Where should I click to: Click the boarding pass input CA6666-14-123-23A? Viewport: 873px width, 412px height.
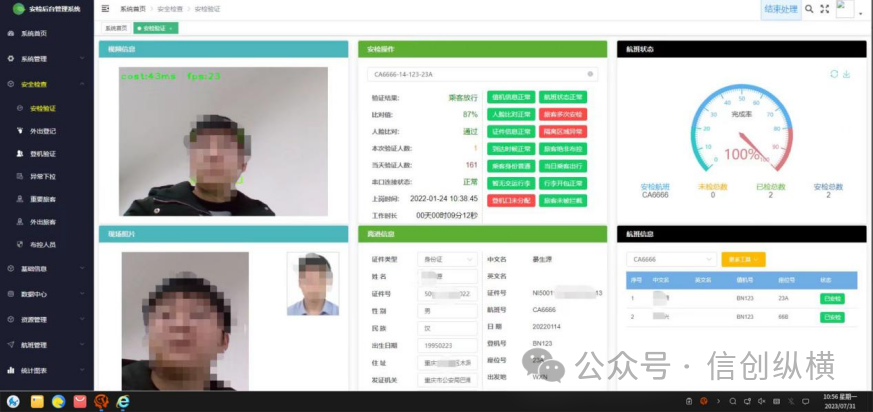(482, 74)
